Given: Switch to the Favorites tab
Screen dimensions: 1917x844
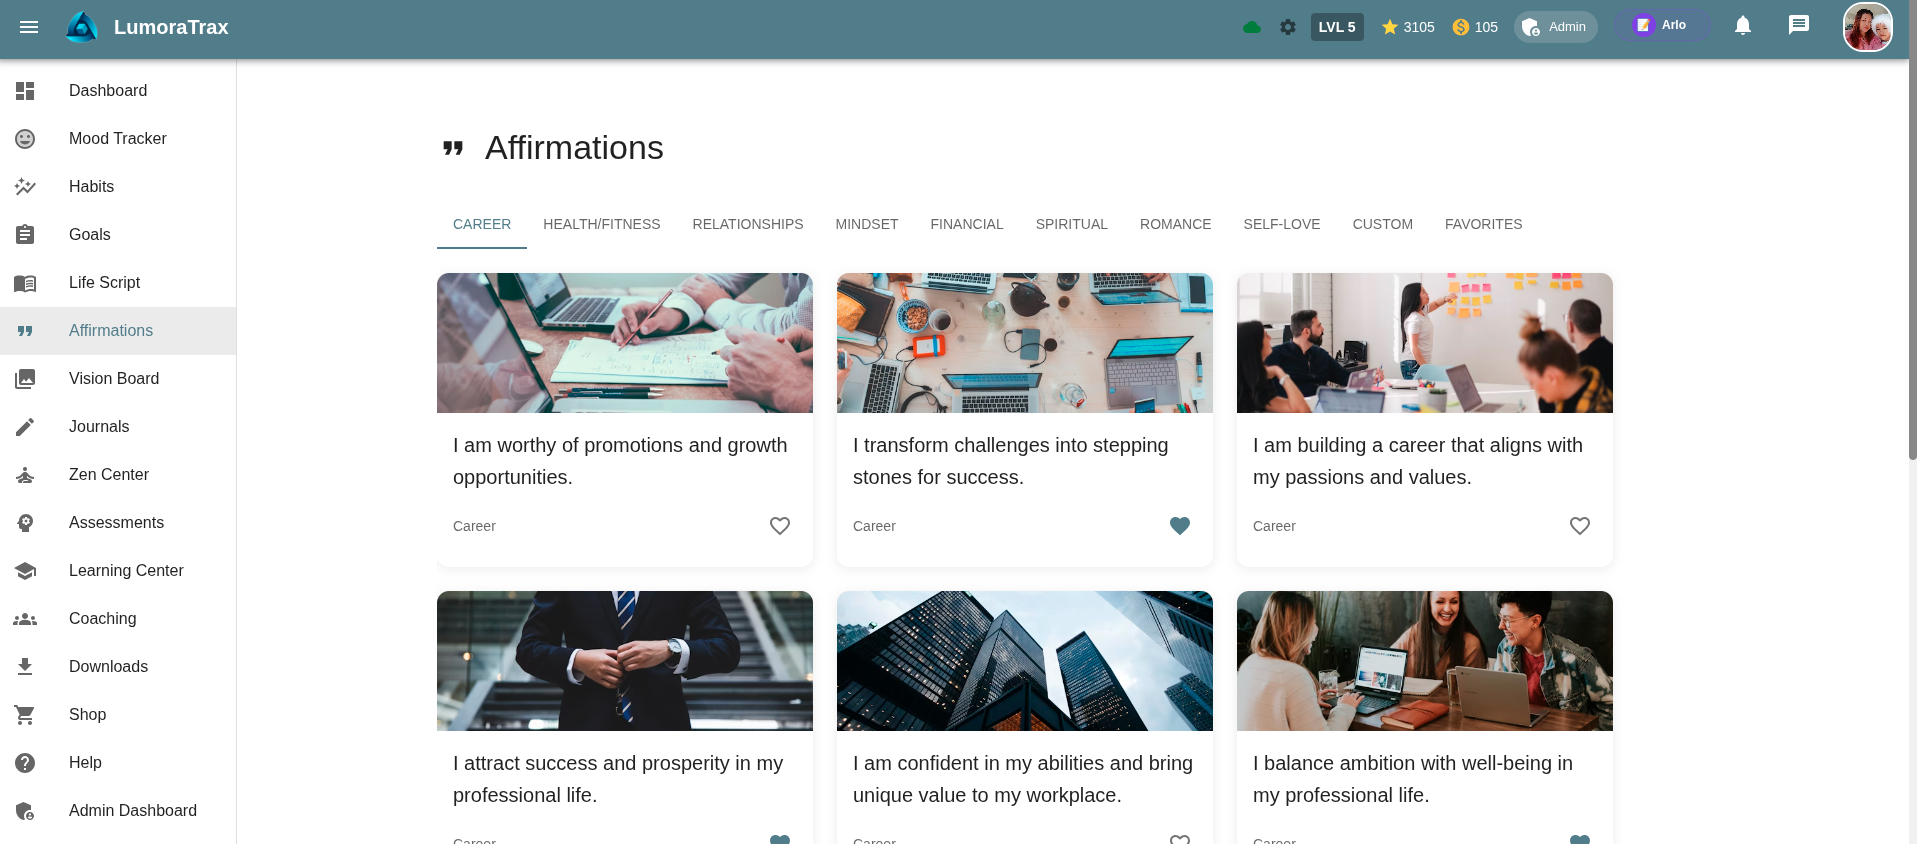Looking at the screenshot, I should click(x=1483, y=224).
